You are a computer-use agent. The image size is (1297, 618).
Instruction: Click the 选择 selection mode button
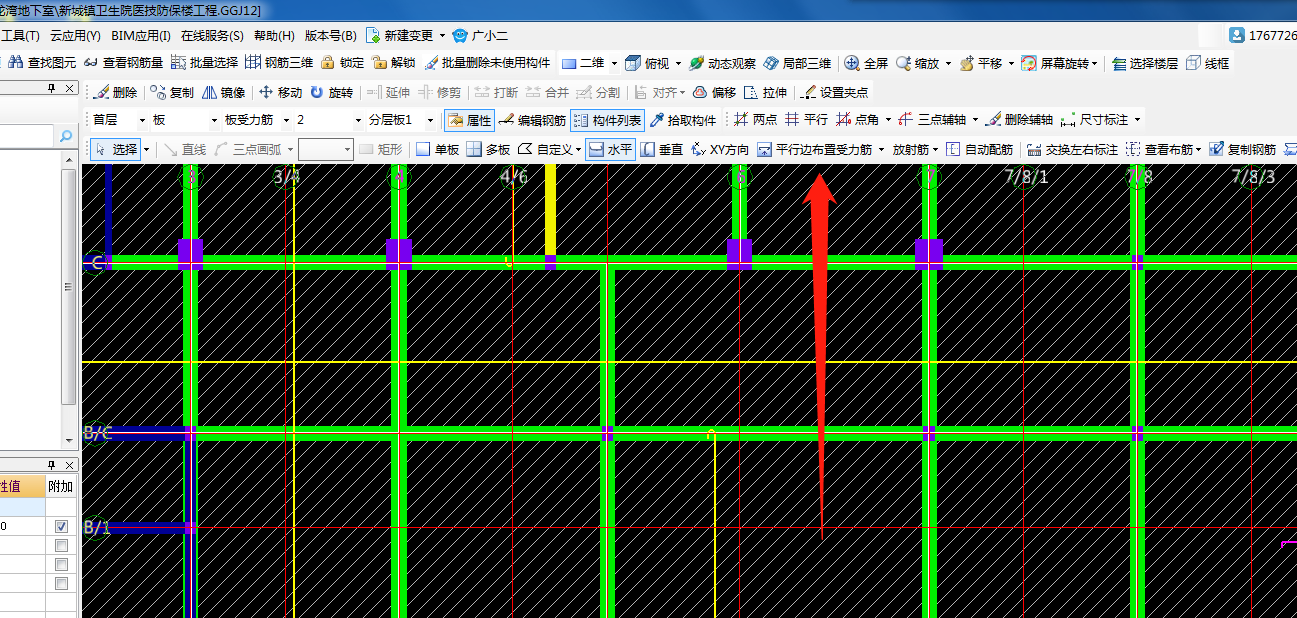(x=116, y=149)
